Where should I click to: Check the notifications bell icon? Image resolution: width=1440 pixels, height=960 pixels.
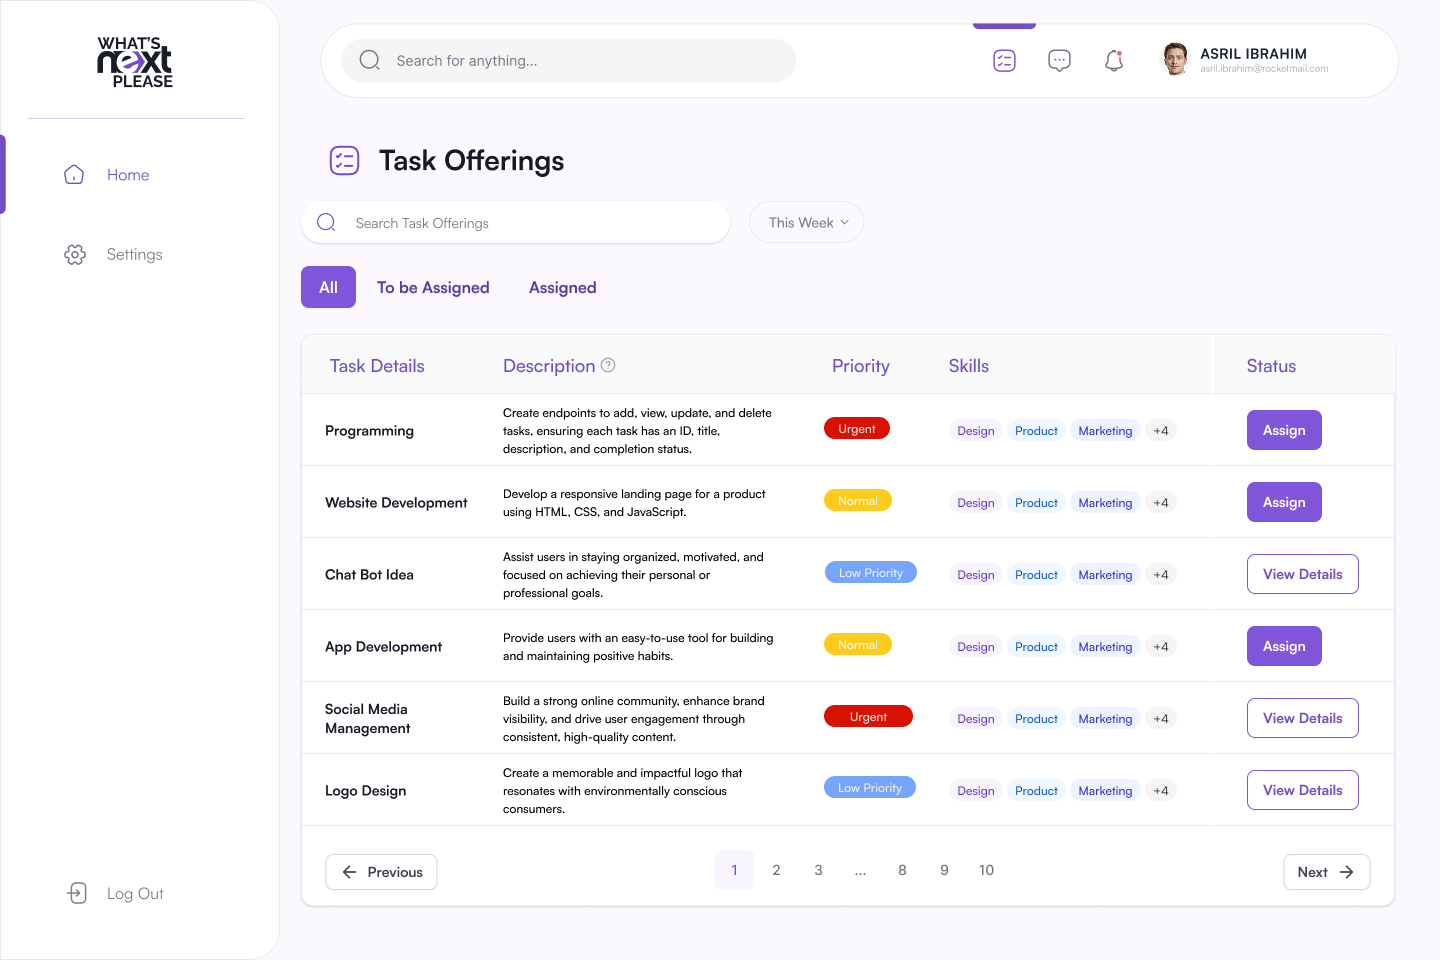point(1114,61)
